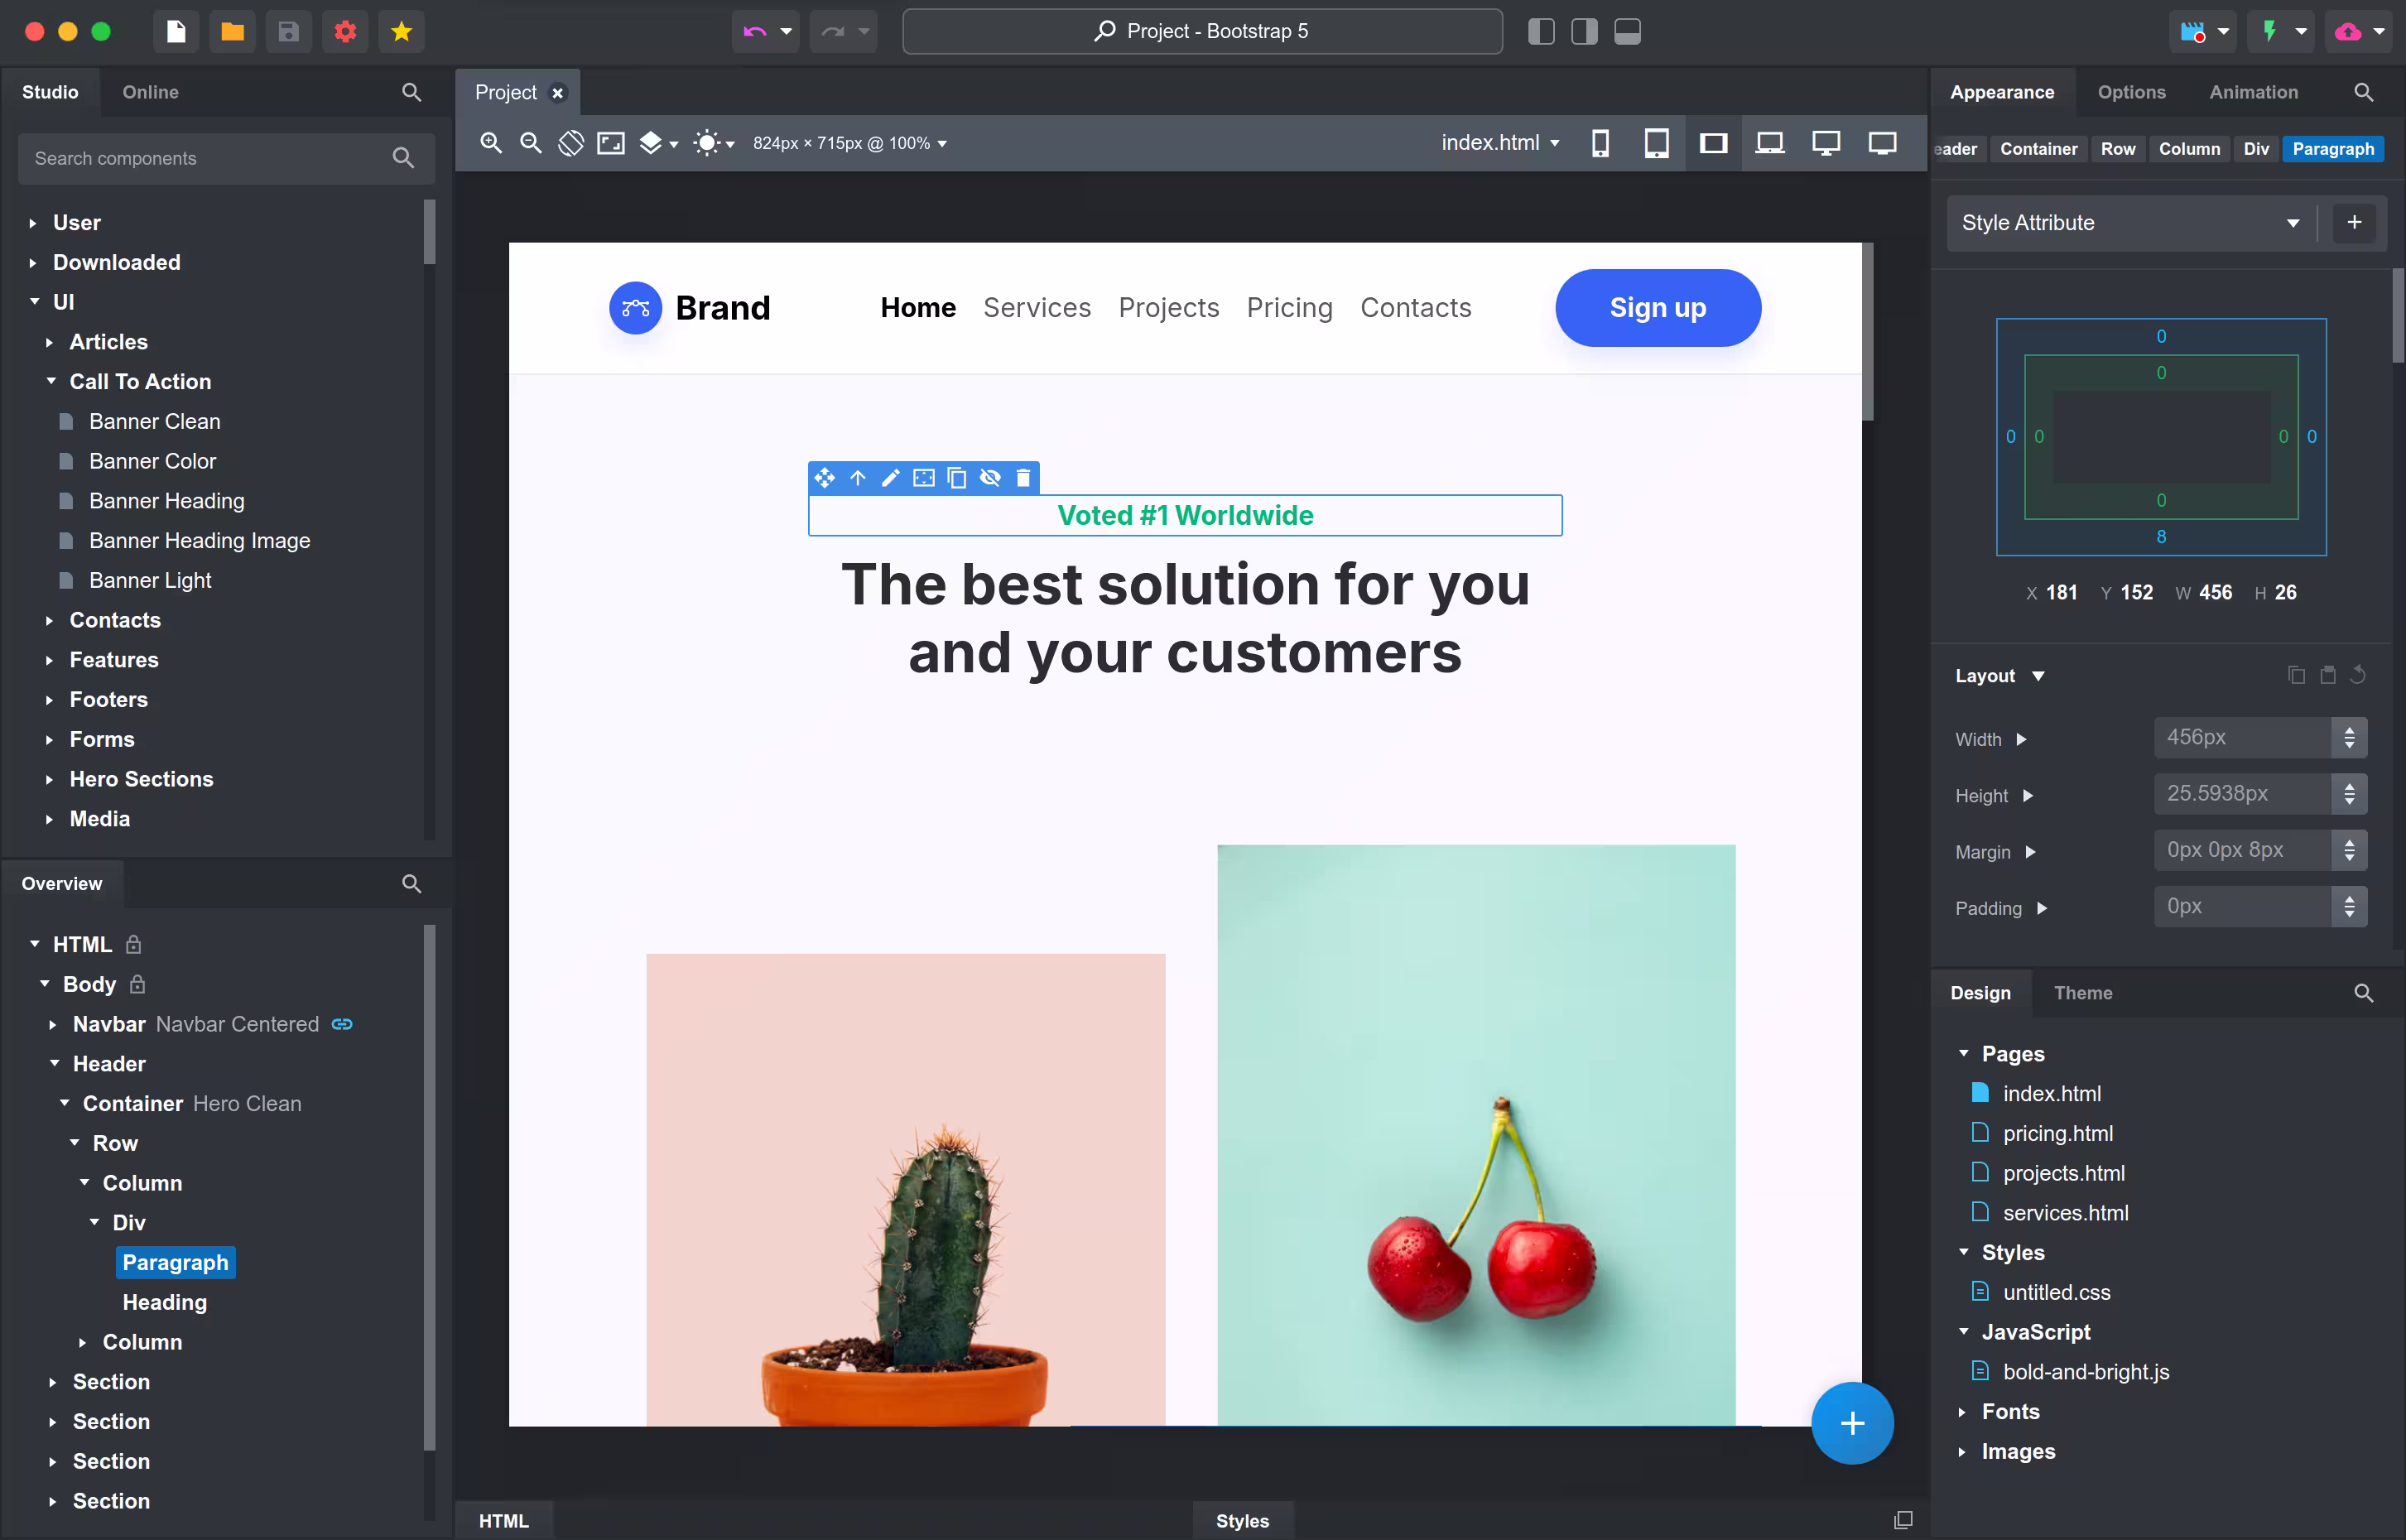Collapse the Call To Action category
This screenshot has height=1540, width=2406.
pos(52,381)
